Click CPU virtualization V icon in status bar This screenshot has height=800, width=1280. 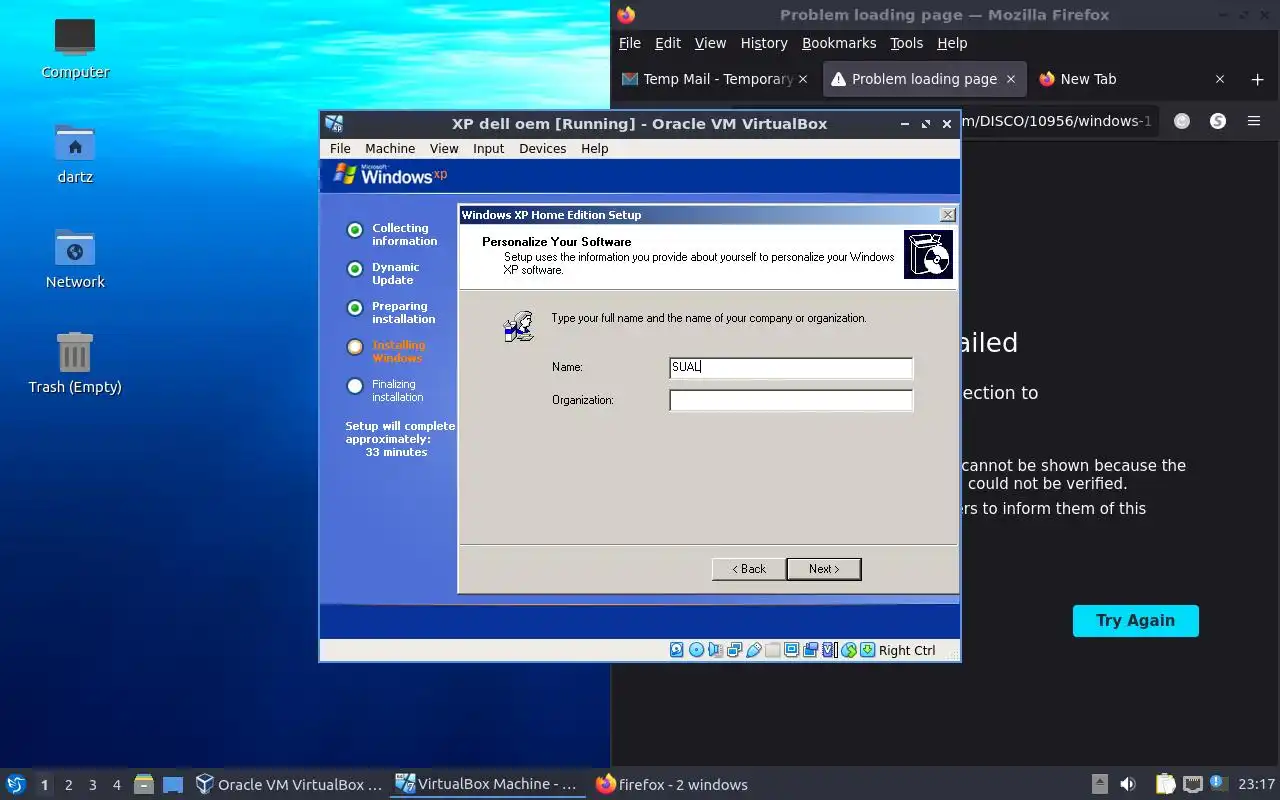tap(828, 650)
